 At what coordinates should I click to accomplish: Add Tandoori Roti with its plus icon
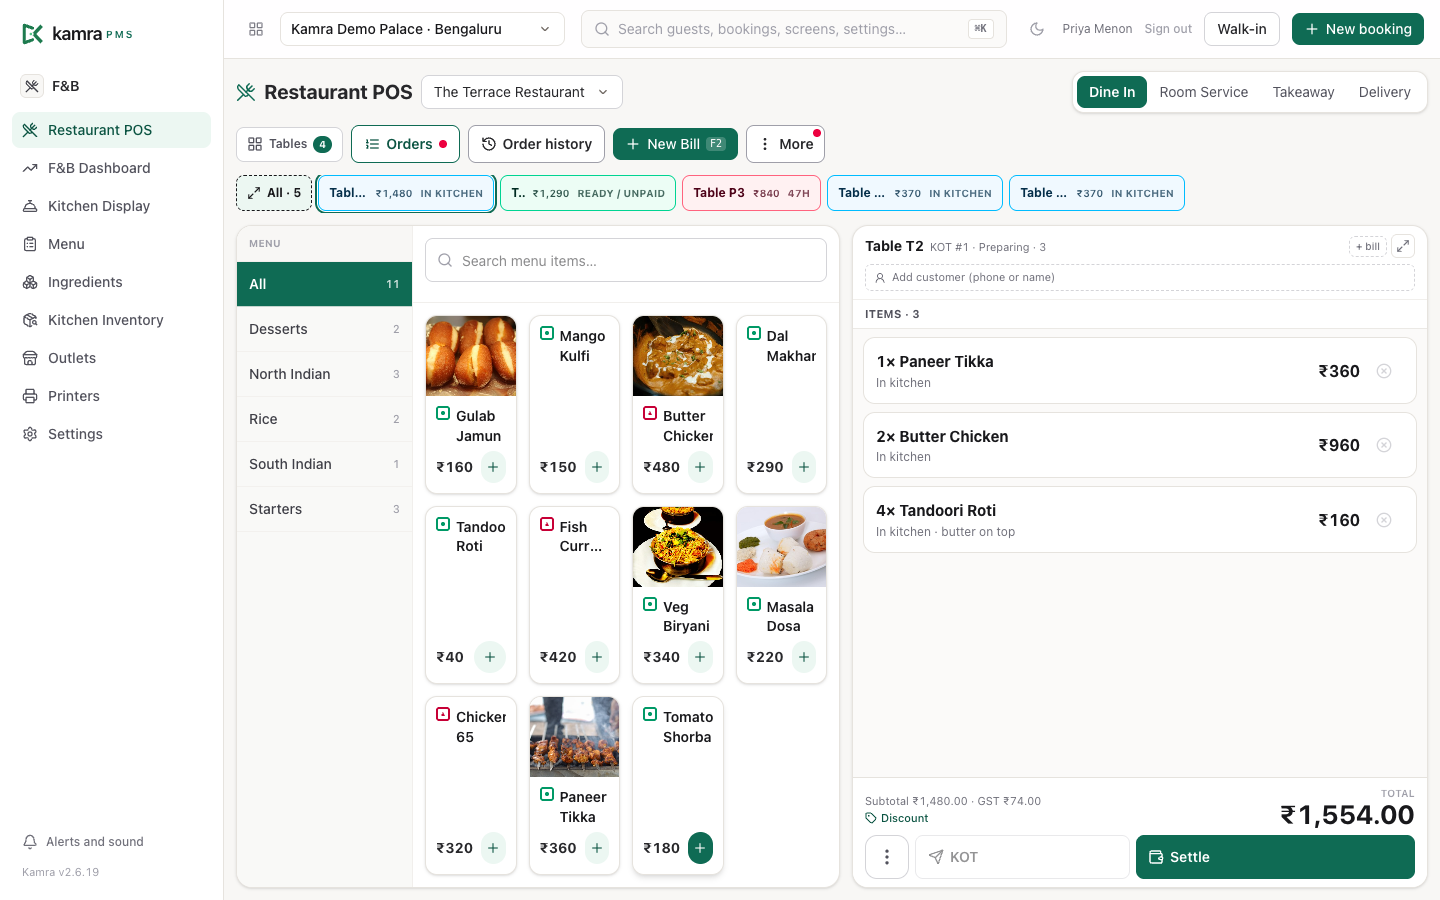[x=490, y=657]
